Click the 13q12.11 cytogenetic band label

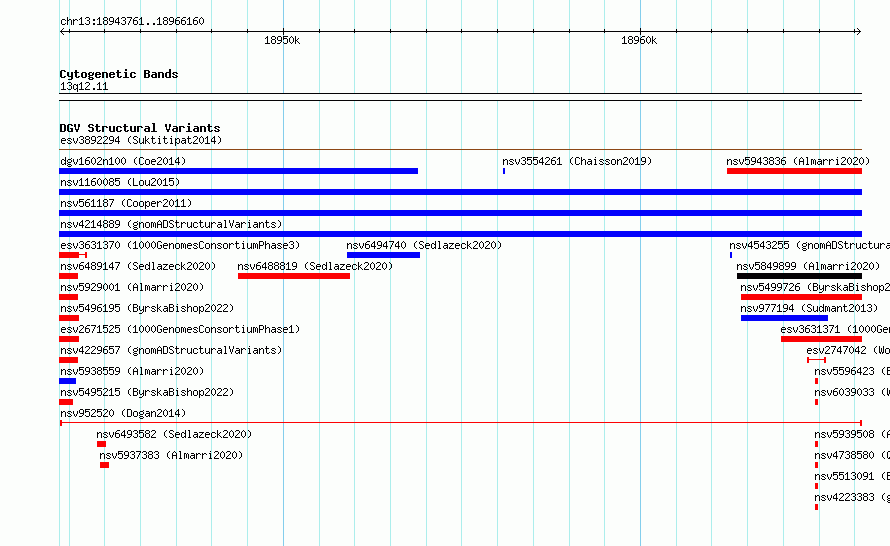84,86
